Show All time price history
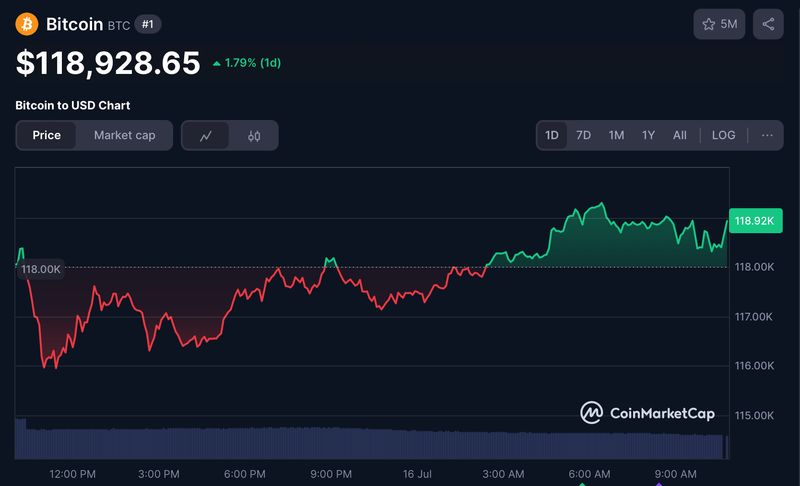This screenshot has width=800, height=486. pos(680,135)
